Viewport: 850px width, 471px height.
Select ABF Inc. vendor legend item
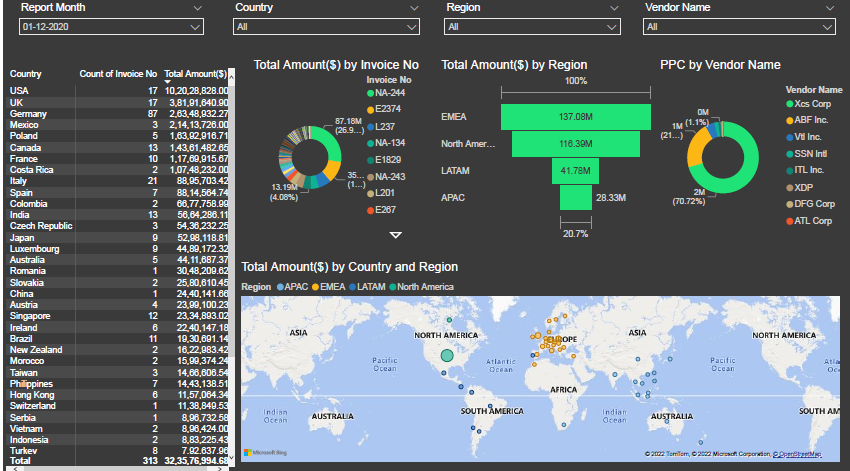coord(807,120)
